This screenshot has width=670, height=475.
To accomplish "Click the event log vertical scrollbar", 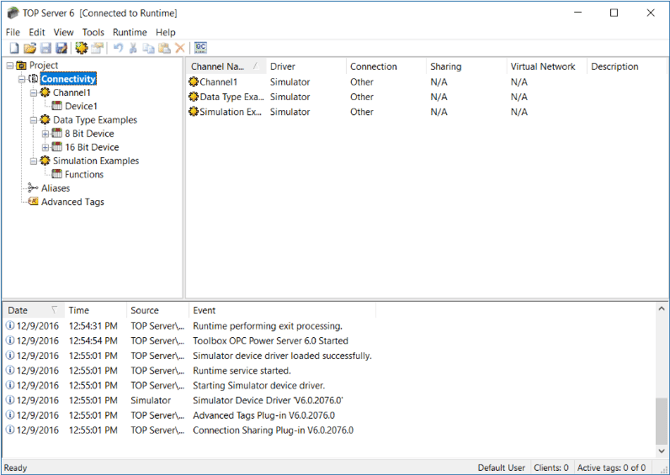I will click(x=660, y=420).
